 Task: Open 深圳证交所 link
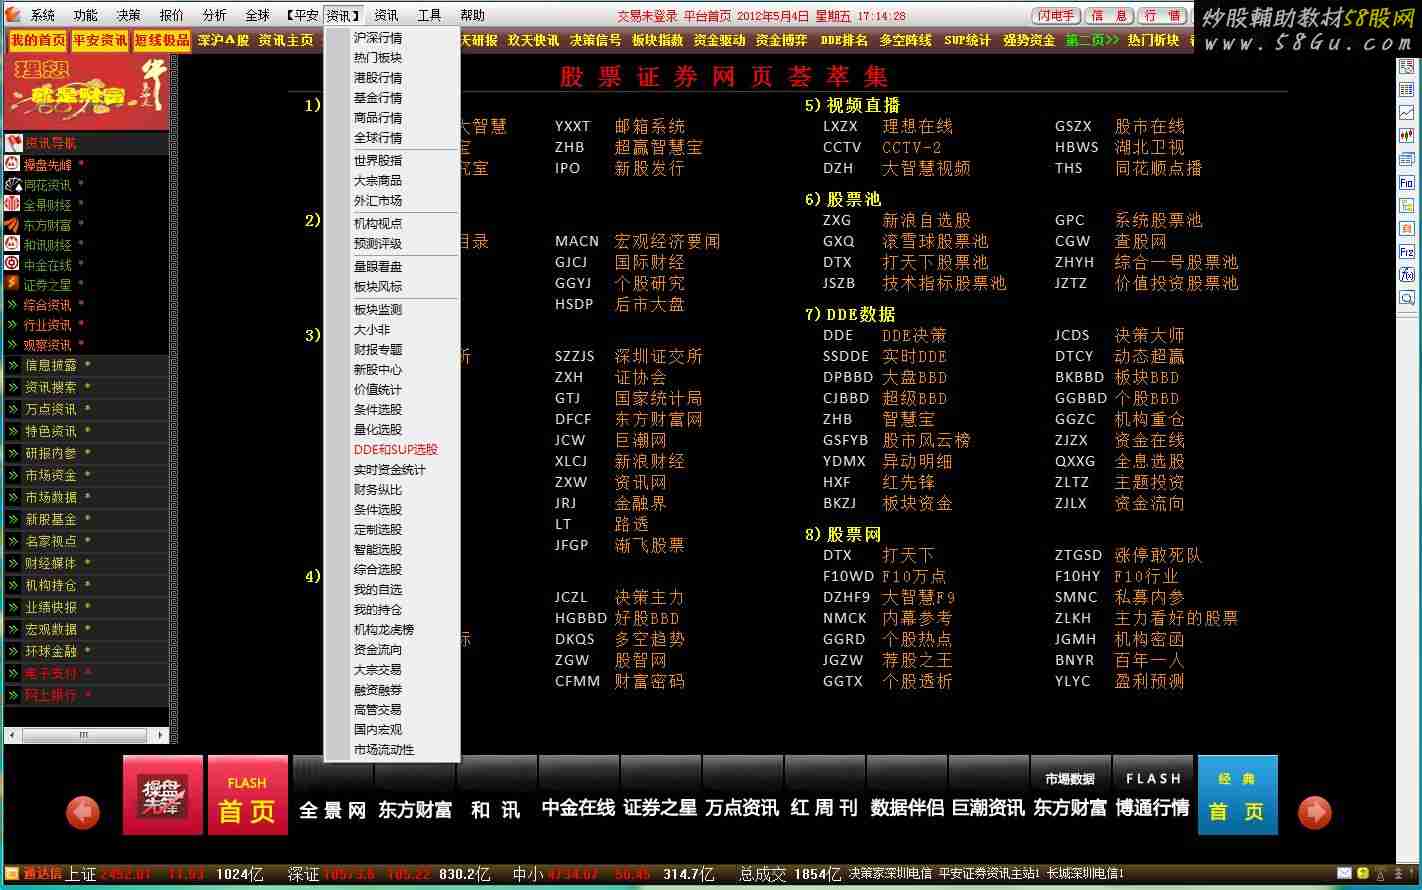[658, 356]
